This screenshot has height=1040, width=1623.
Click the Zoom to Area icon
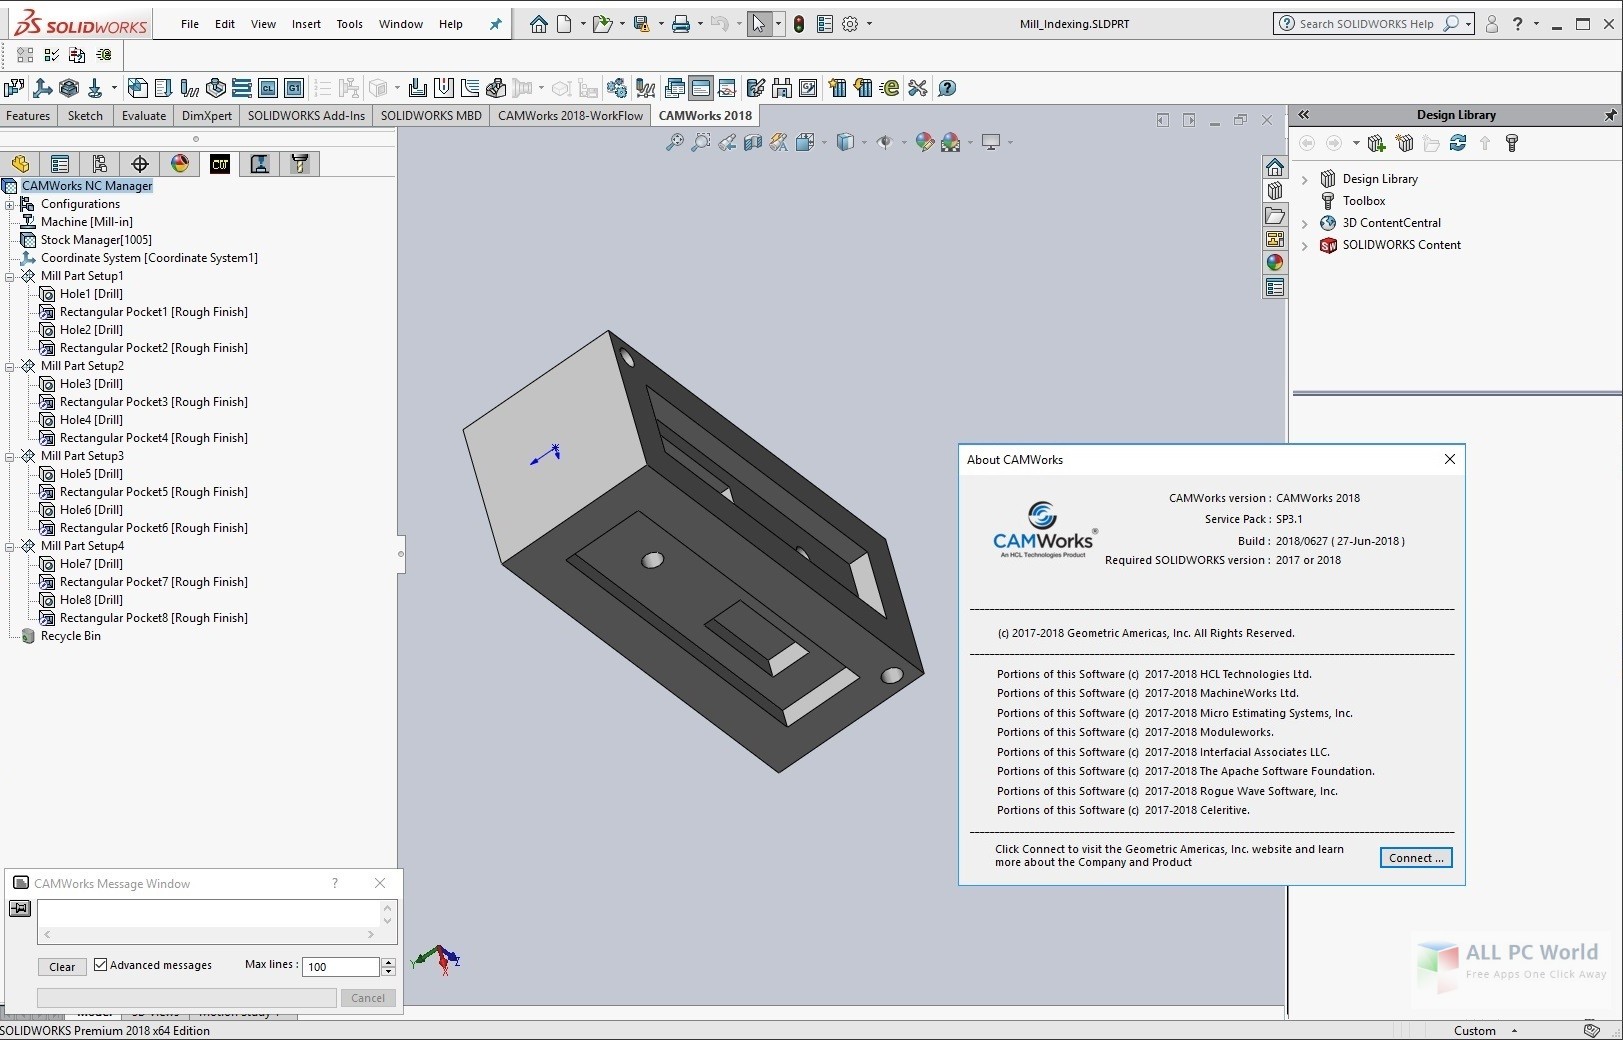tap(701, 143)
